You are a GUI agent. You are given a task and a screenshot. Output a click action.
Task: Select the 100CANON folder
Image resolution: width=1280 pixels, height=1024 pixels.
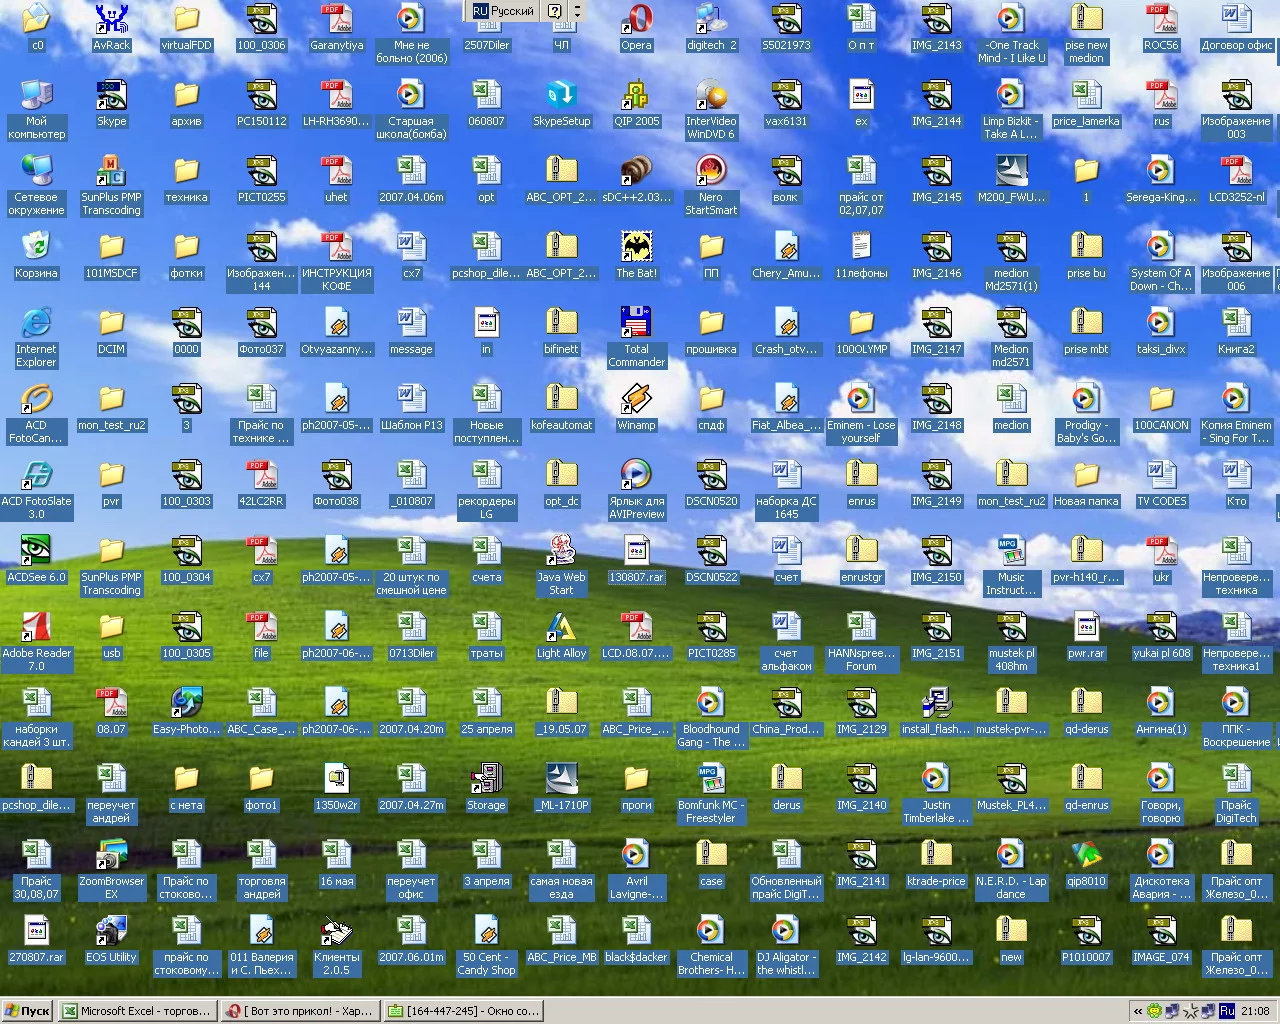(1161, 406)
